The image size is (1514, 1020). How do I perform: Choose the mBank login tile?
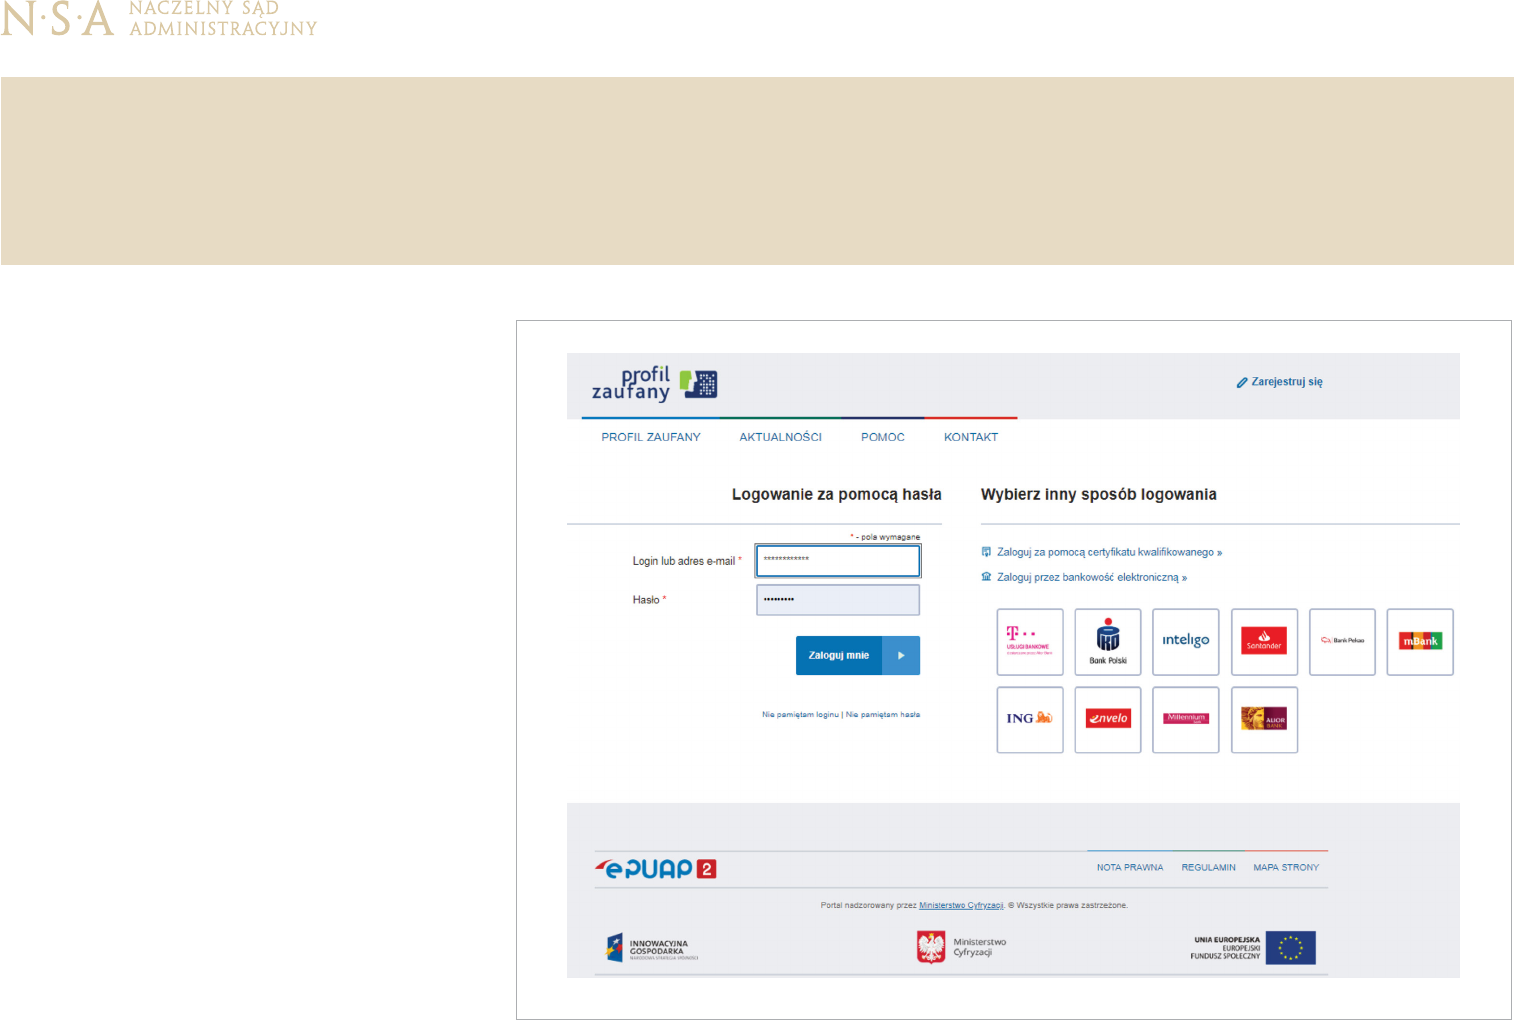[x=1420, y=642]
